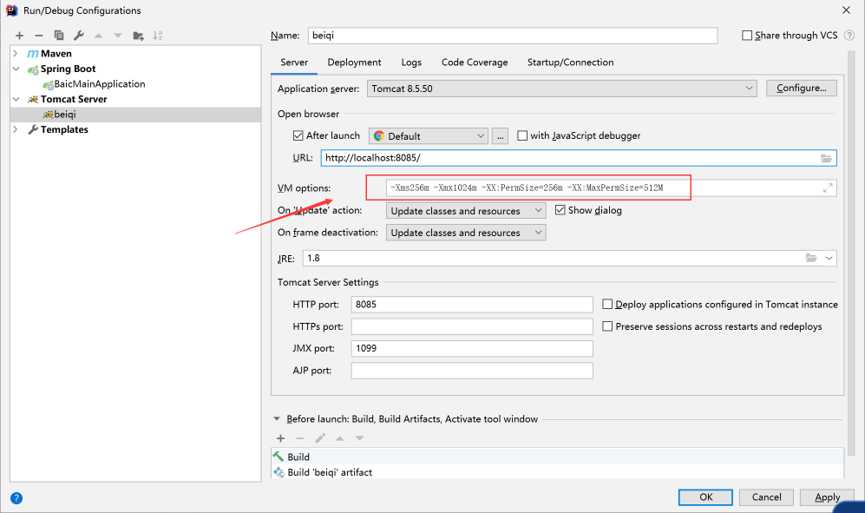Open help with question mark icon
Image resolution: width=865 pixels, height=513 pixels.
17,498
